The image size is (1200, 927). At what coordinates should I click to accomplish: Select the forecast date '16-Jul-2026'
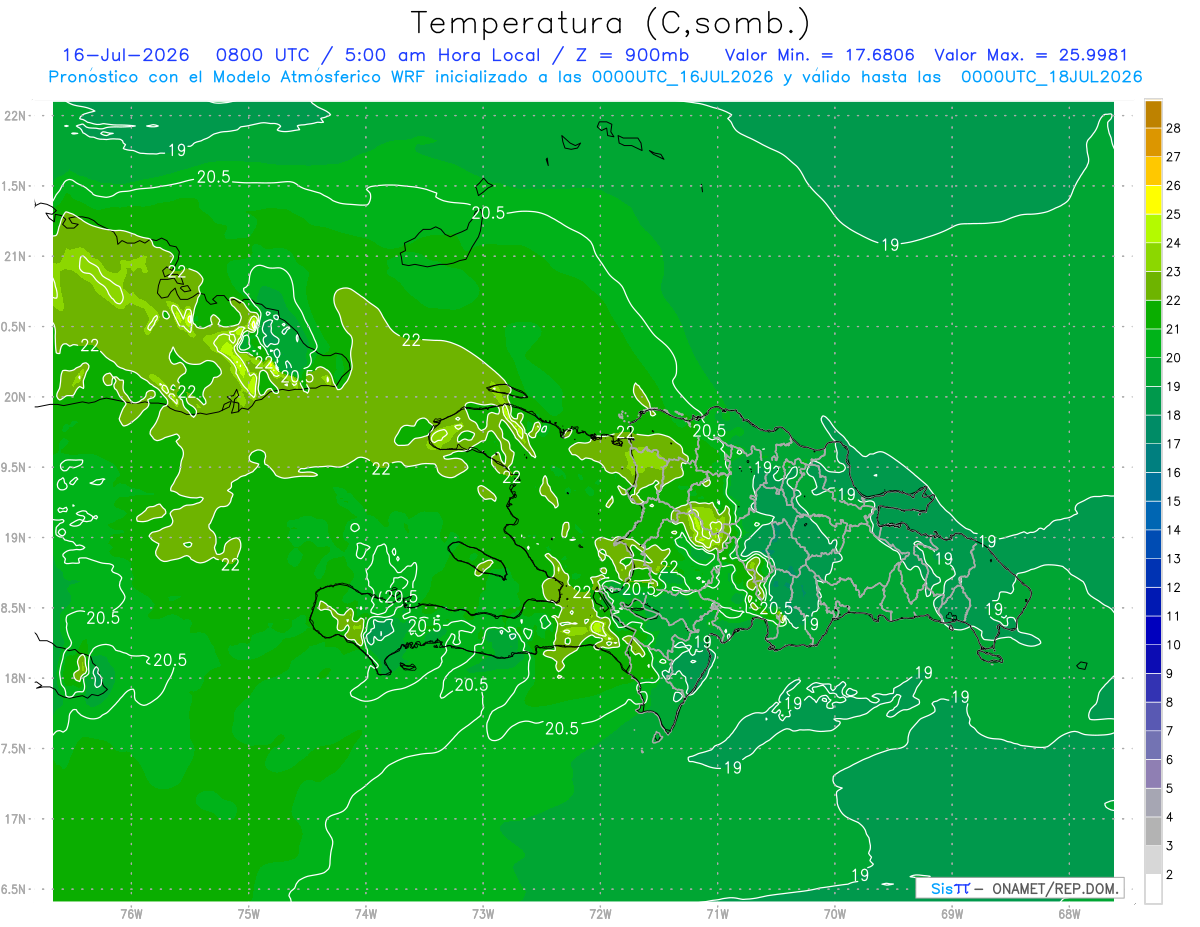click(126, 55)
